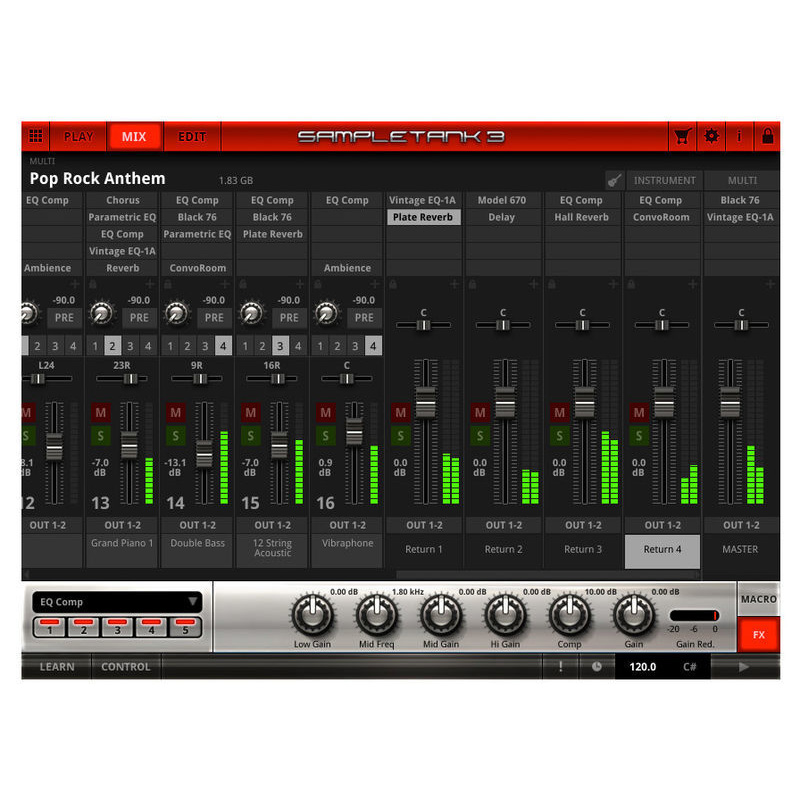Select the Plate Reverb effect on Return 1
Image resolution: width=800 pixels, height=800 pixels.
[x=422, y=217]
